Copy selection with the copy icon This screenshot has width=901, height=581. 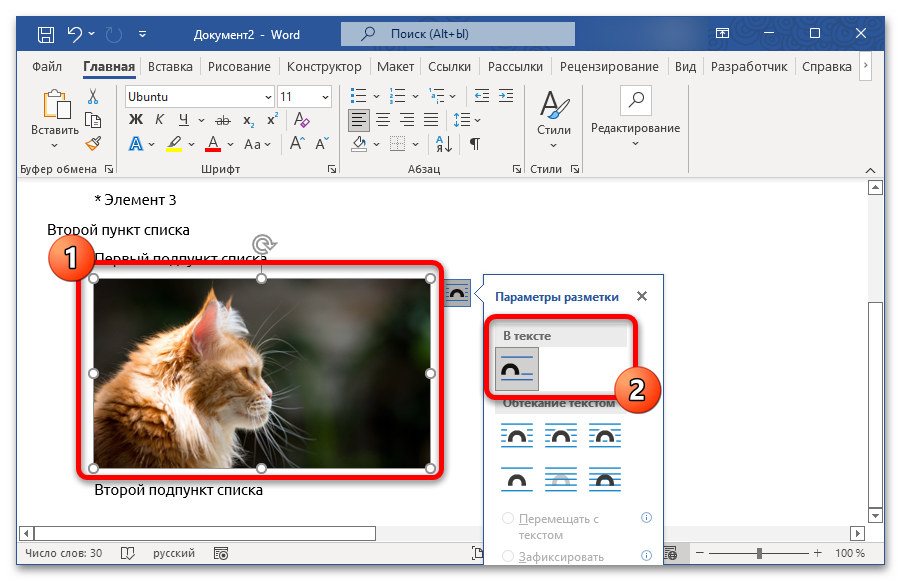(x=93, y=120)
